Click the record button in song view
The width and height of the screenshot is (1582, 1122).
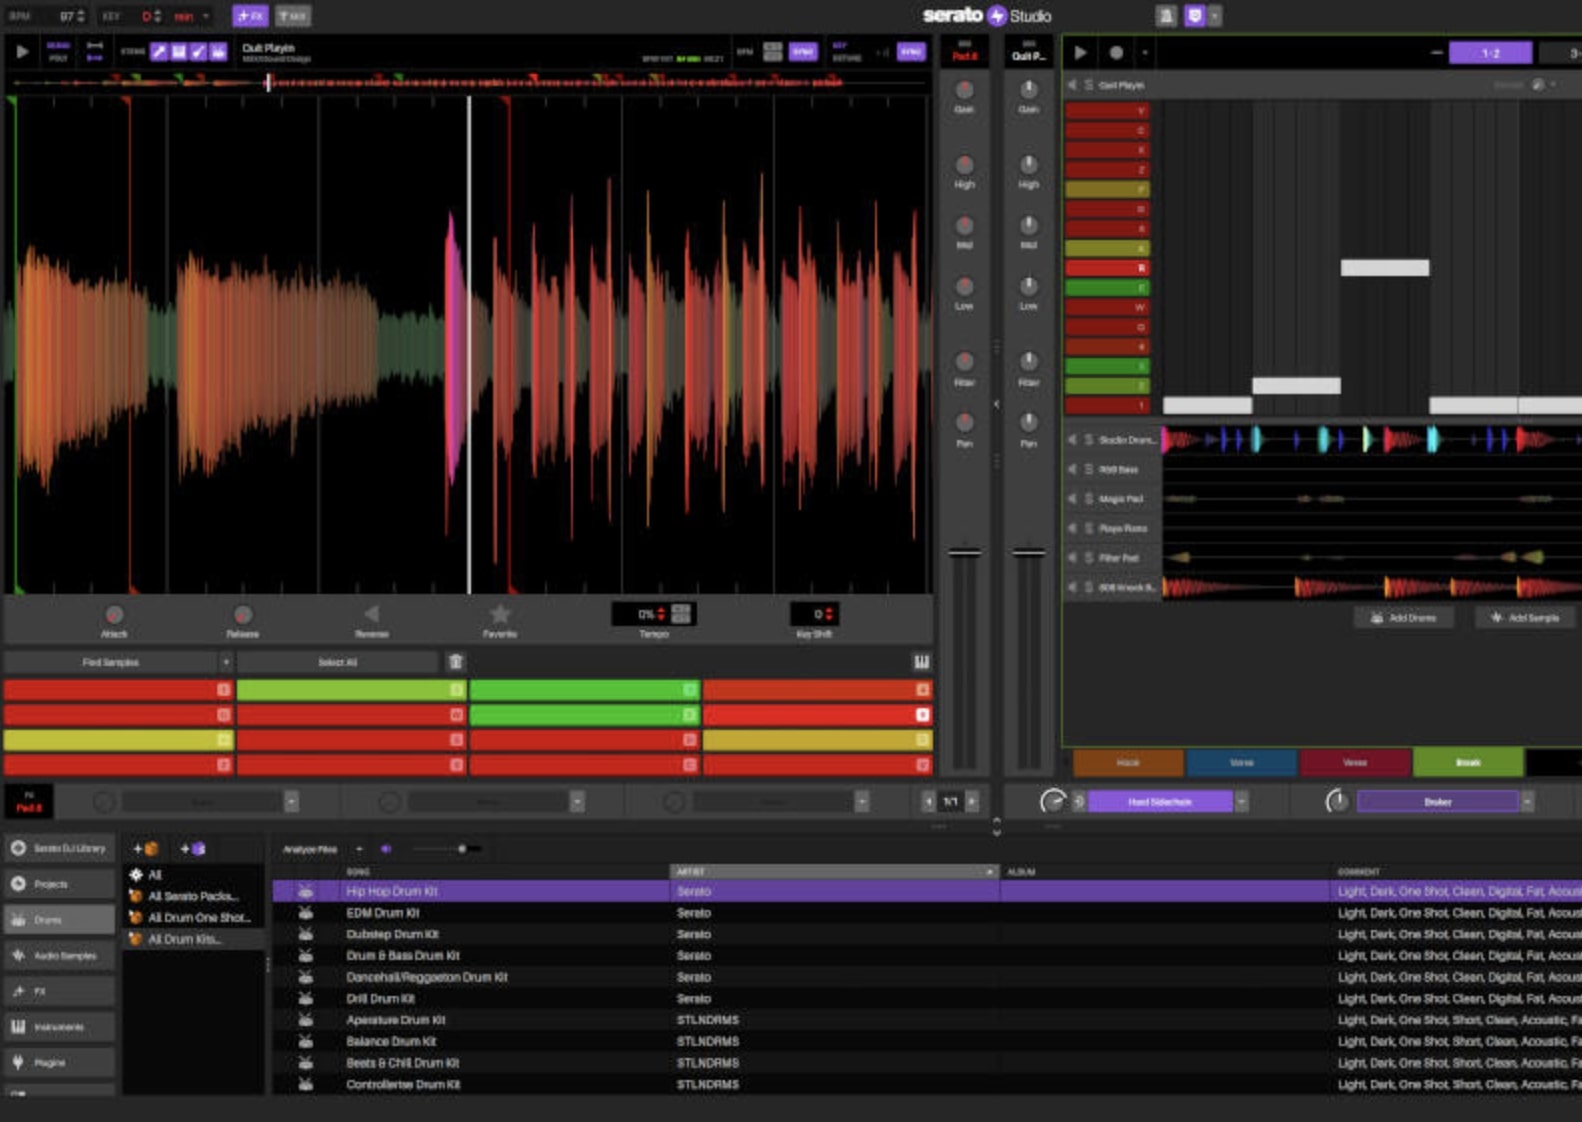click(1116, 53)
